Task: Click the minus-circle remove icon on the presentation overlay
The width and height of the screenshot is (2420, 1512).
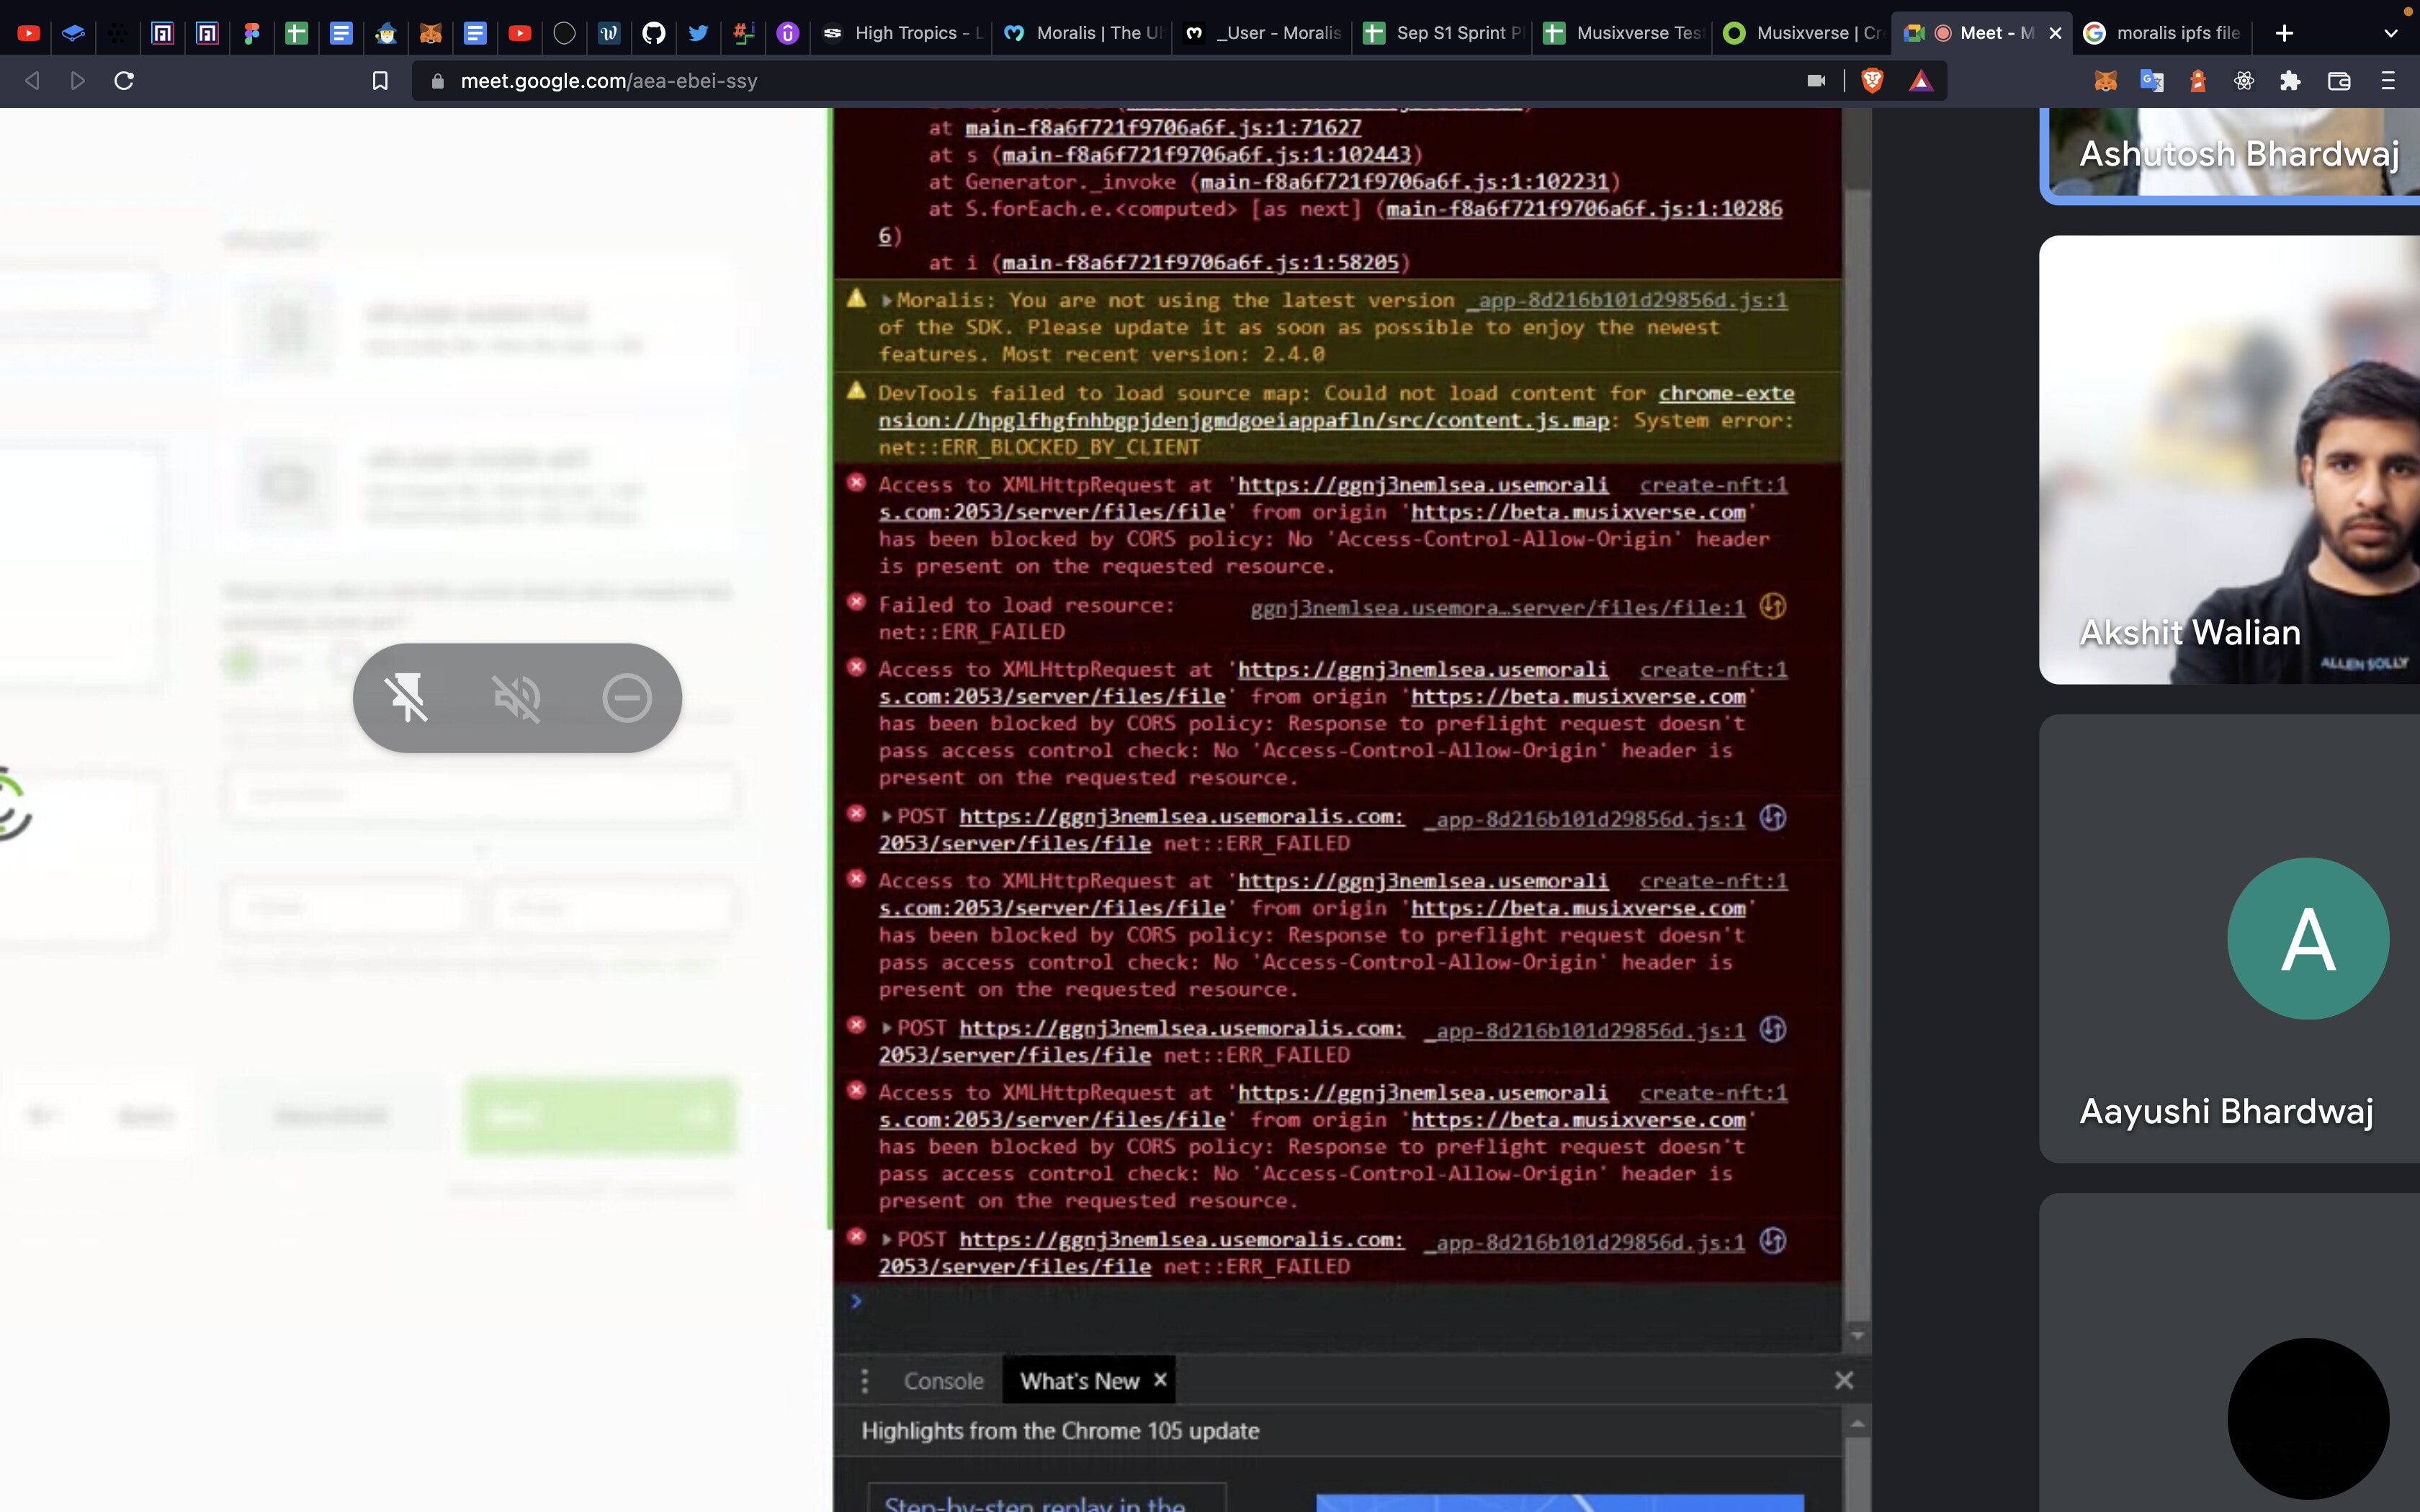Action: pos(627,697)
